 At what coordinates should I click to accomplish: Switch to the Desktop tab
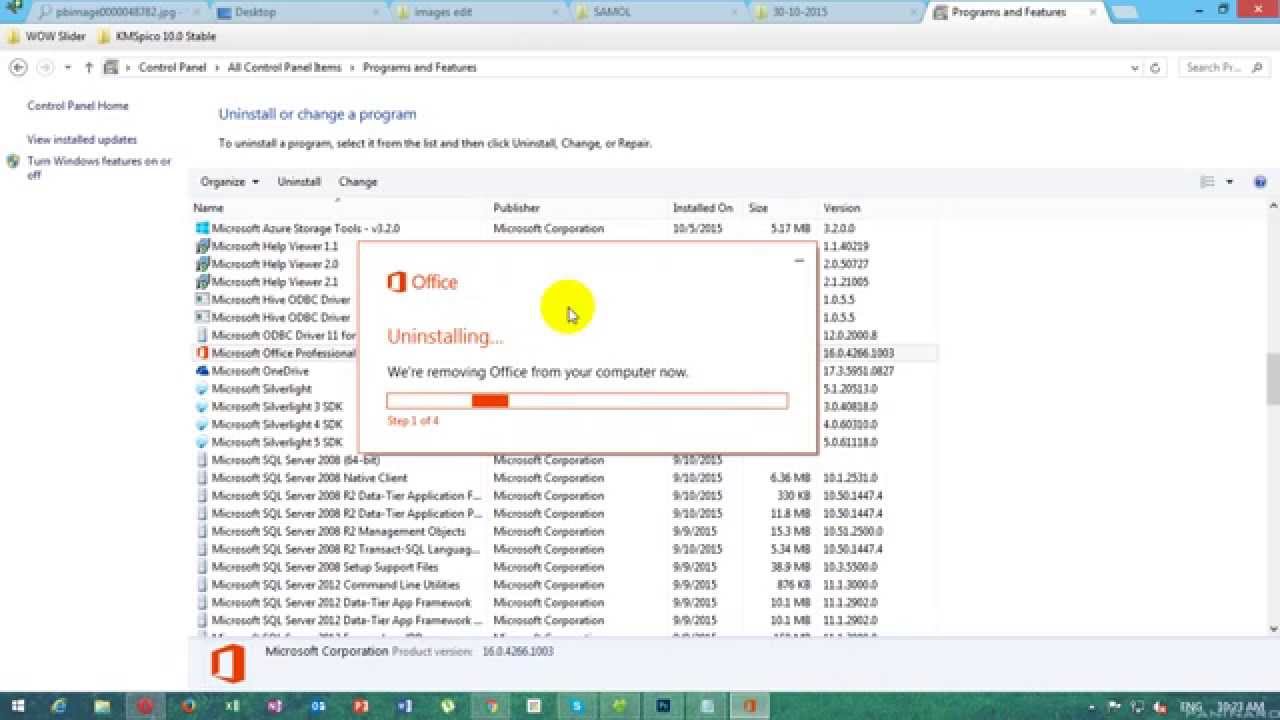click(x=297, y=12)
